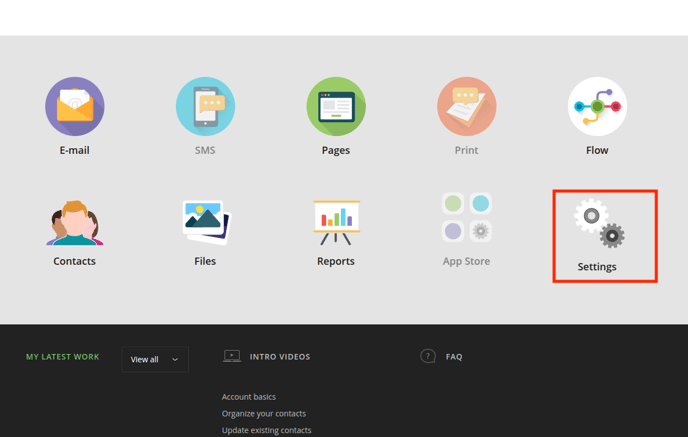
Task: Click the chevron in View all dropdown
Action: point(175,360)
